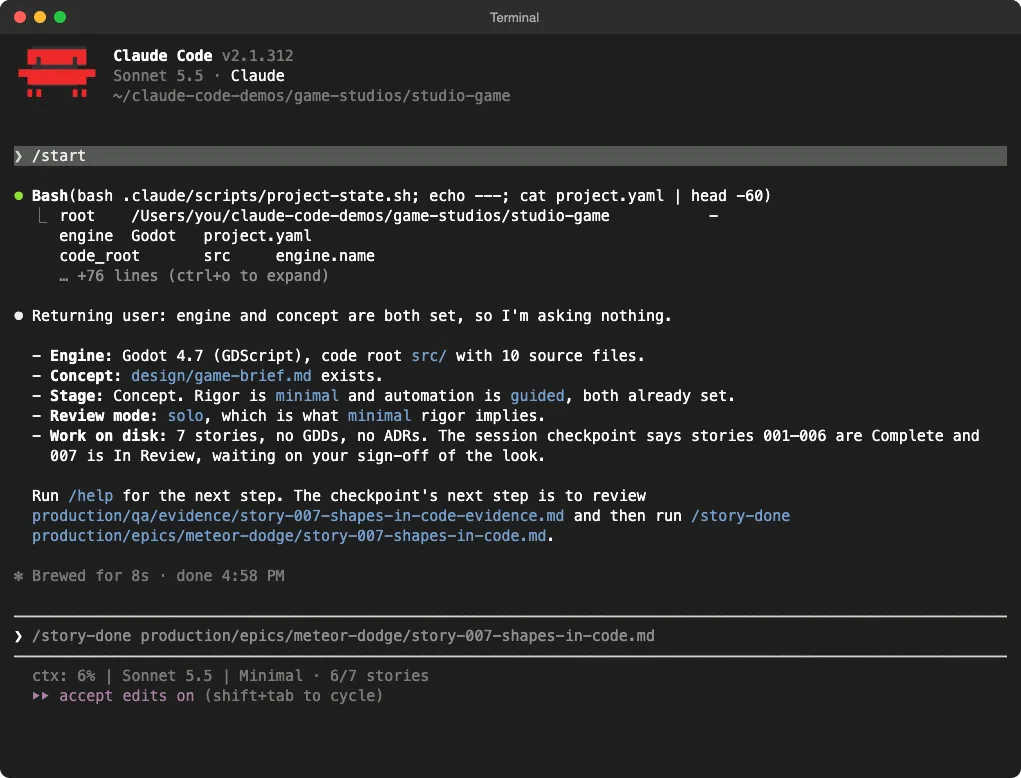Screen dimensions: 1021x778
Task: Click the 'root /Users/you/claude-code-demos' output row
Action: [389, 216]
